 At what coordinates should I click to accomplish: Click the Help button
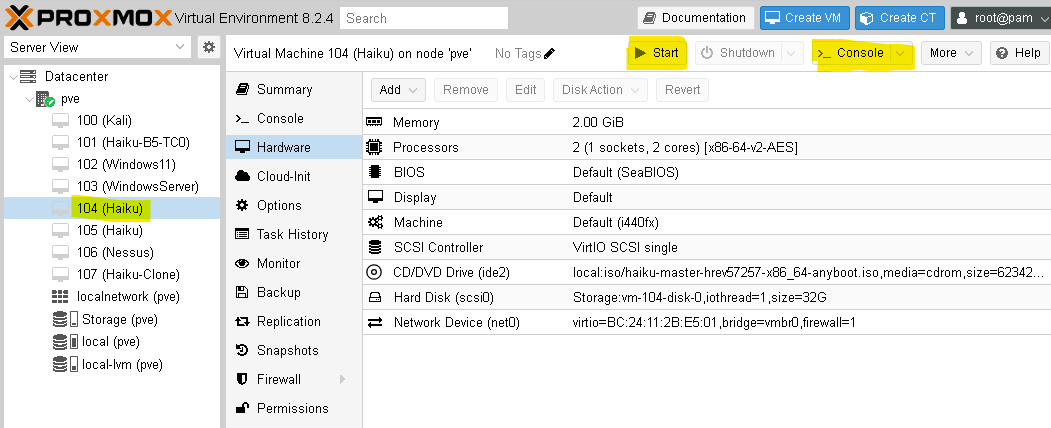1019,53
